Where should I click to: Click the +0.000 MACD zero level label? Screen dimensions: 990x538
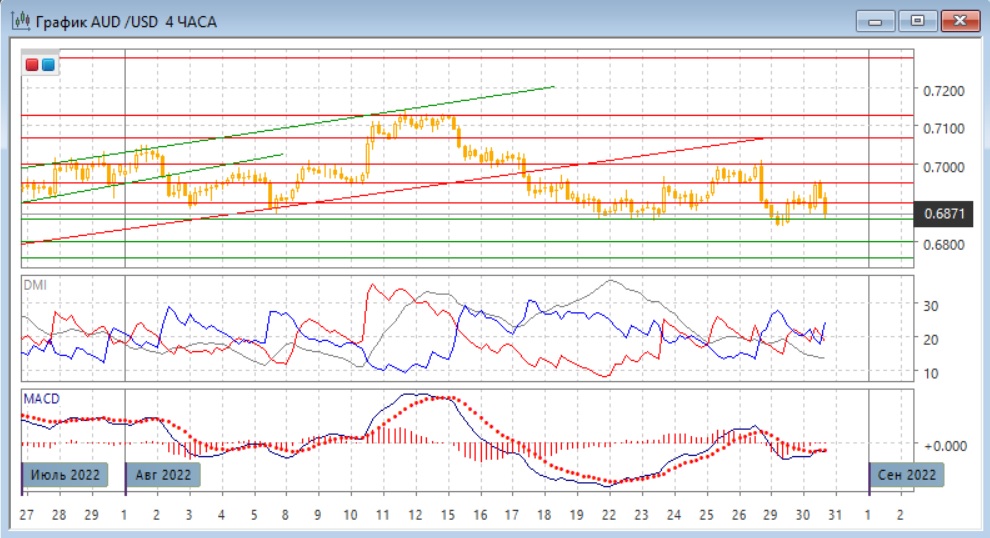pyautogui.click(x=944, y=445)
